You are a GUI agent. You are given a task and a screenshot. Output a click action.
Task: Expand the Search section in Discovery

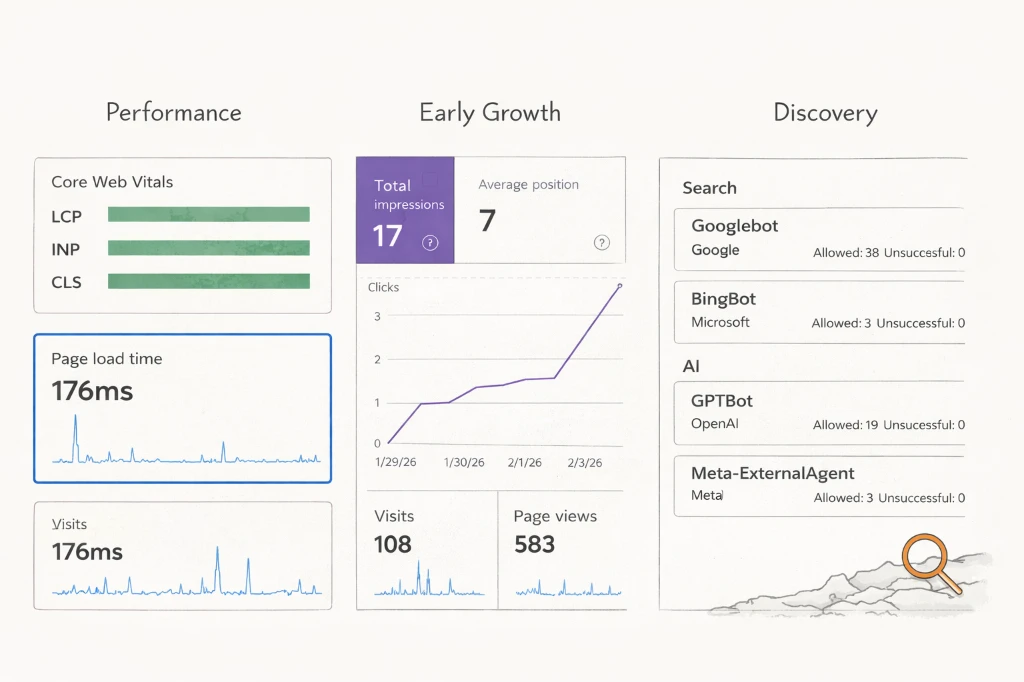click(709, 188)
